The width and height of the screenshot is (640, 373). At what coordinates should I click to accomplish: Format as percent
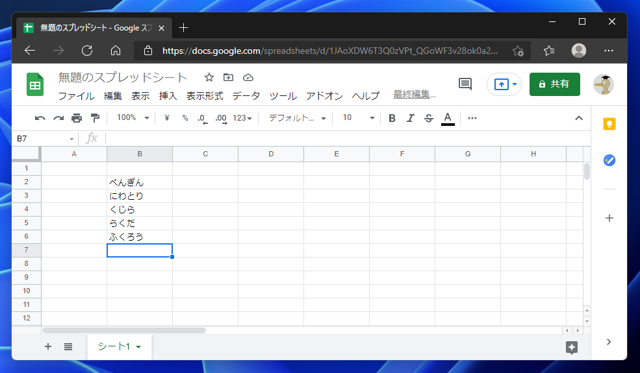(x=185, y=118)
